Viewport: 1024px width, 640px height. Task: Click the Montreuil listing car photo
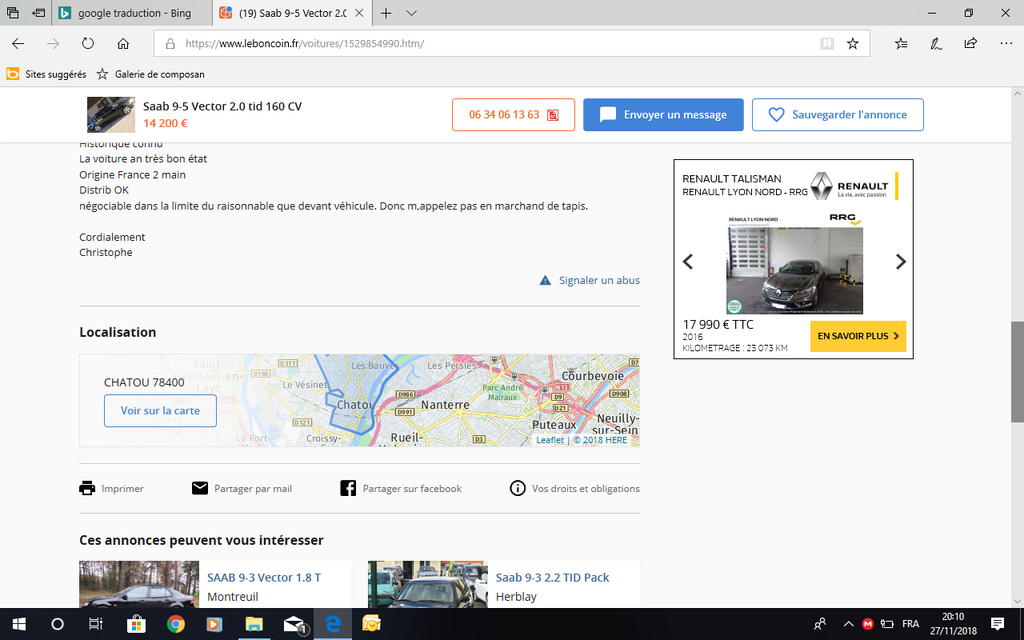pos(139,584)
